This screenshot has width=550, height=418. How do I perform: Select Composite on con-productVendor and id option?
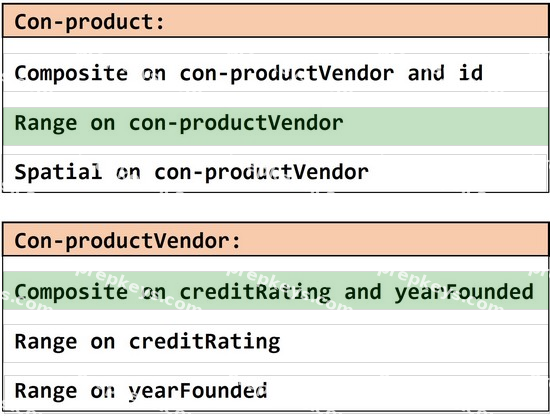[275, 73]
